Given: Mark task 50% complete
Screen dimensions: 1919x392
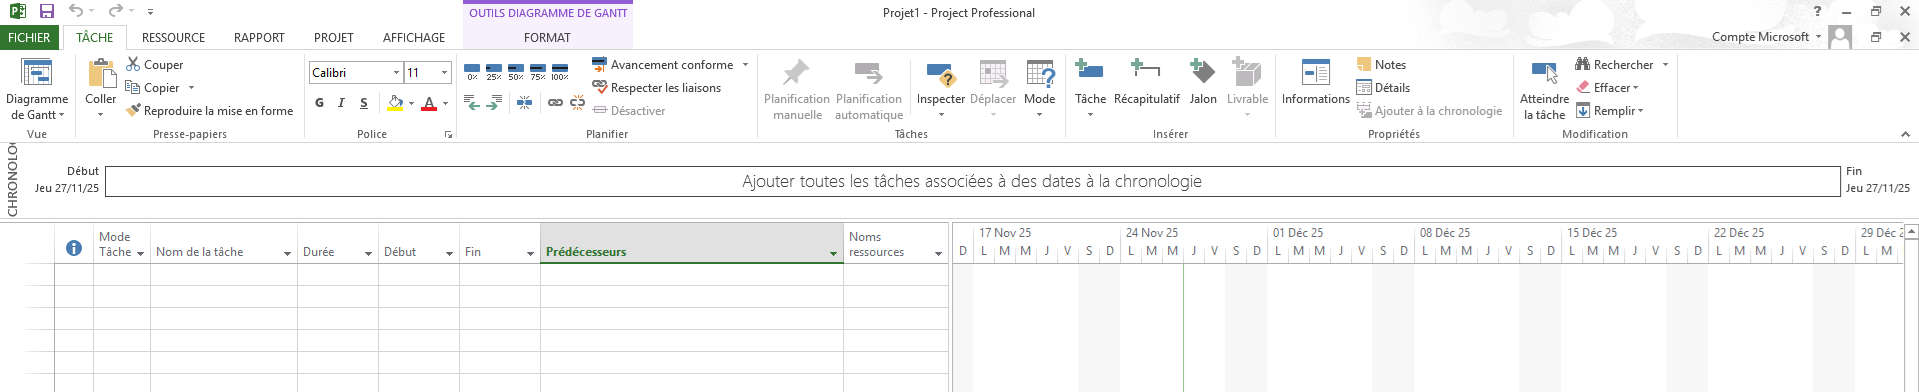Looking at the screenshot, I should coord(516,72).
